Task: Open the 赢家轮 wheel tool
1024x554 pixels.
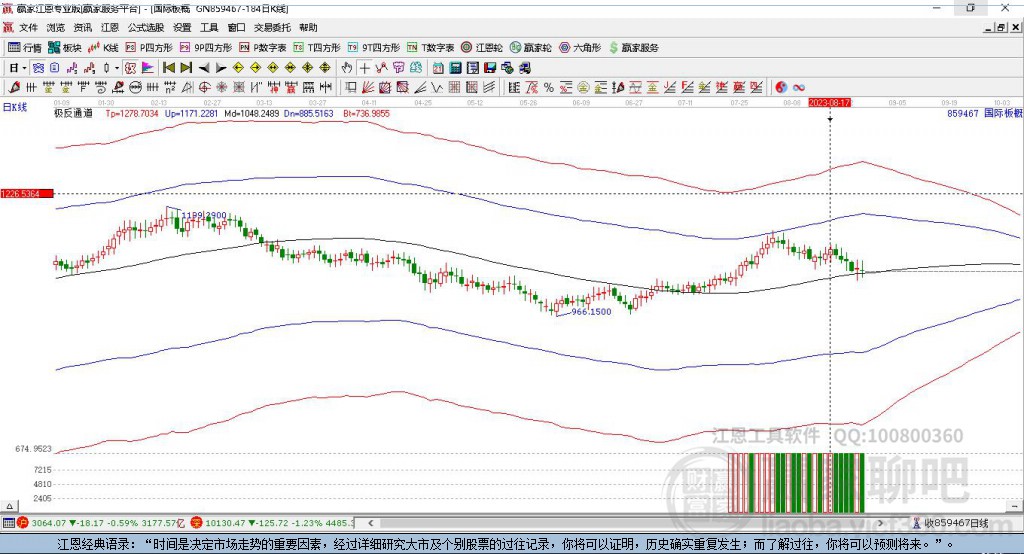Action: tap(530, 48)
